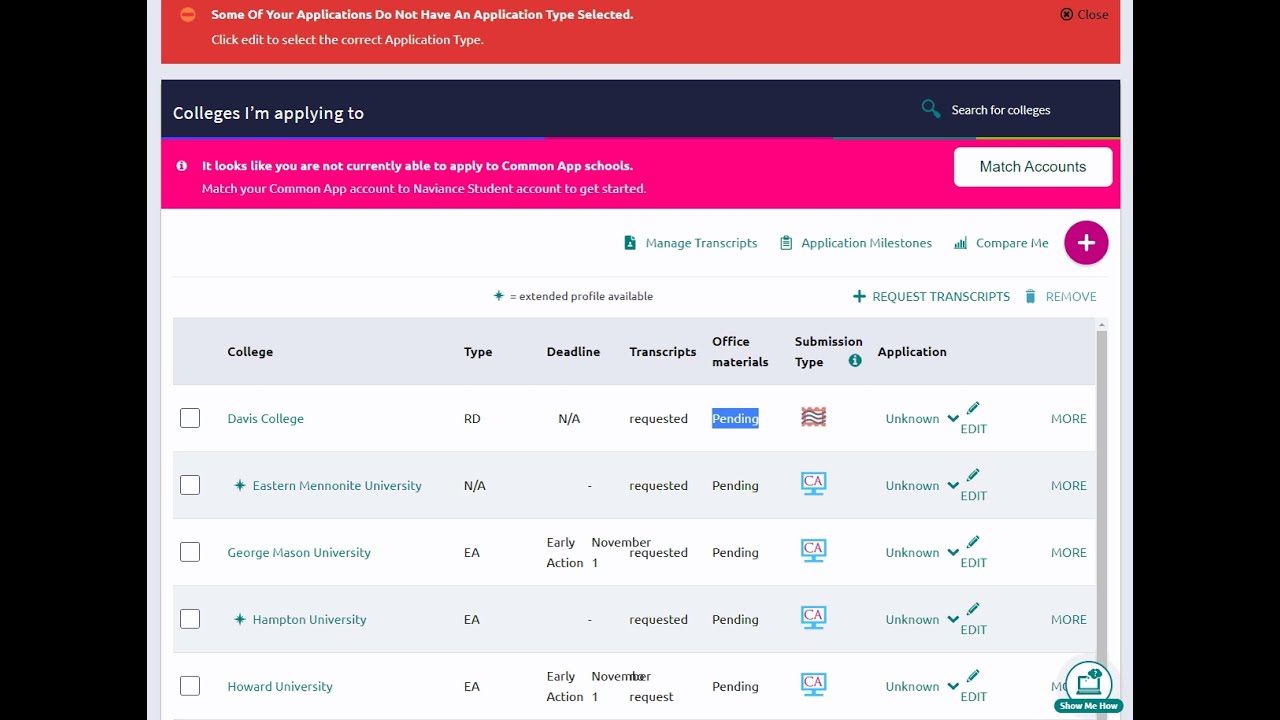1280x720 pixels.
Task: Check the Davis College checkbox
Action: click(190, 418)
